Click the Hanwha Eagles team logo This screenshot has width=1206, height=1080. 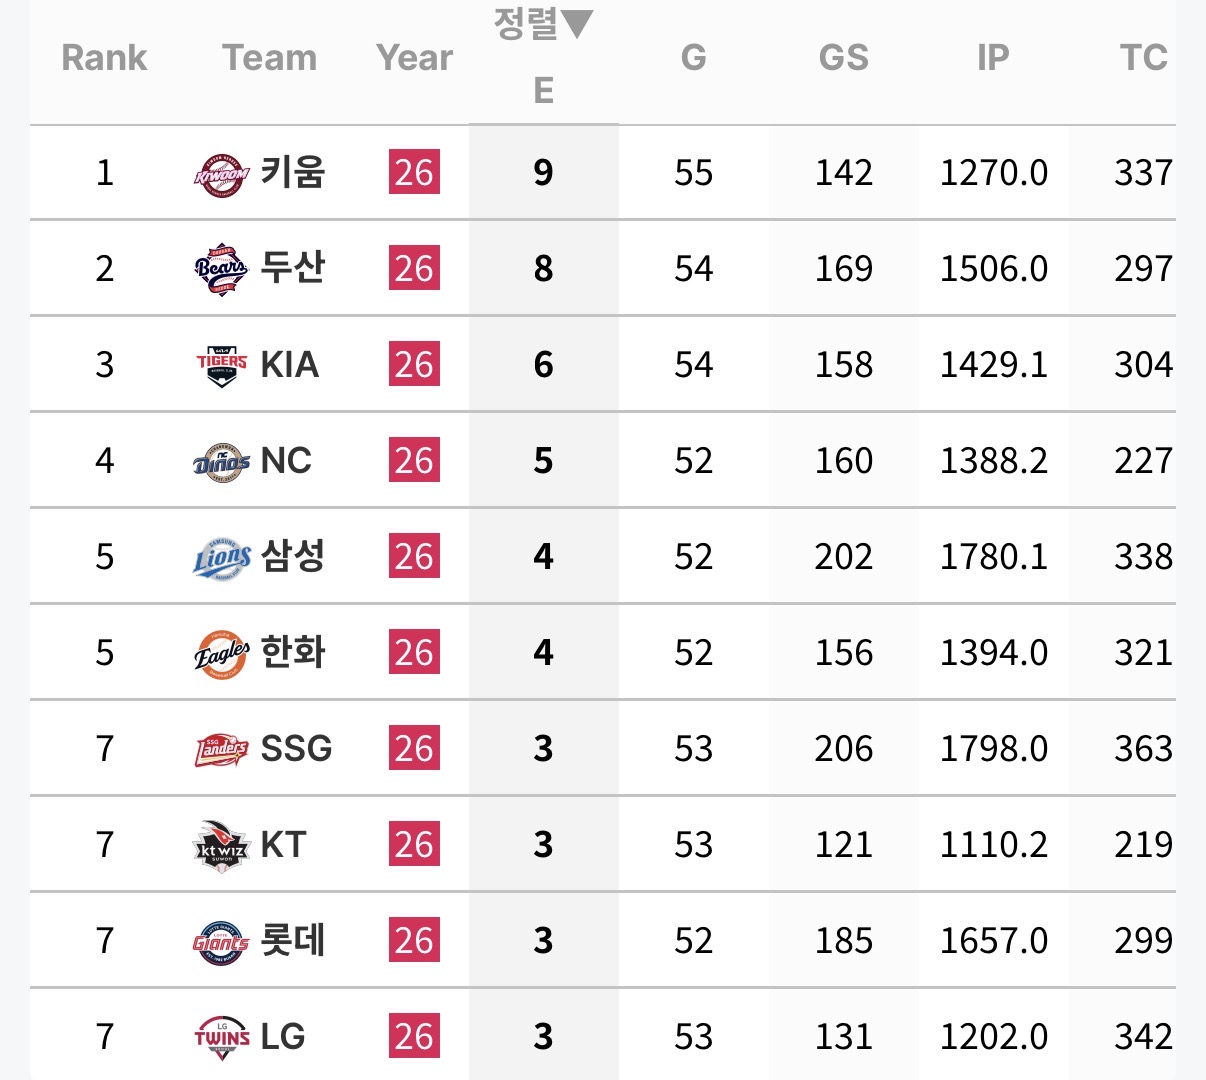coord(221,653)
